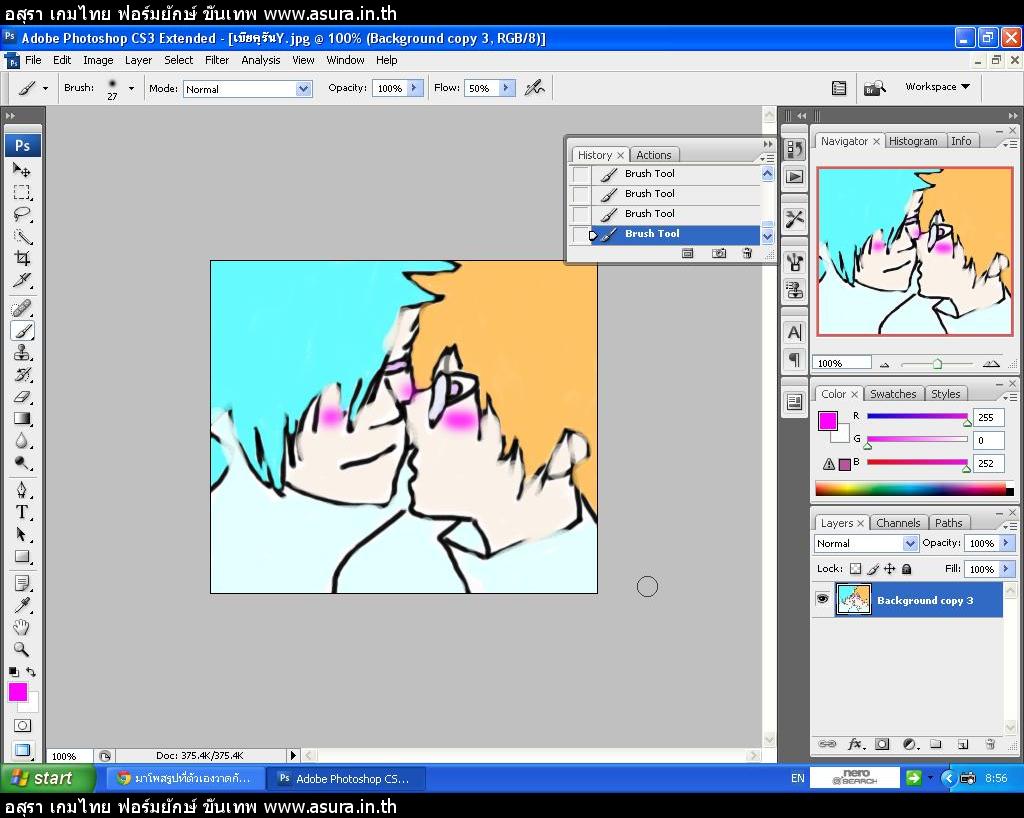Open the Workspace dropdown
Image resolution: width=1024 pixels, height=818 pixels.
pos(938,86)
